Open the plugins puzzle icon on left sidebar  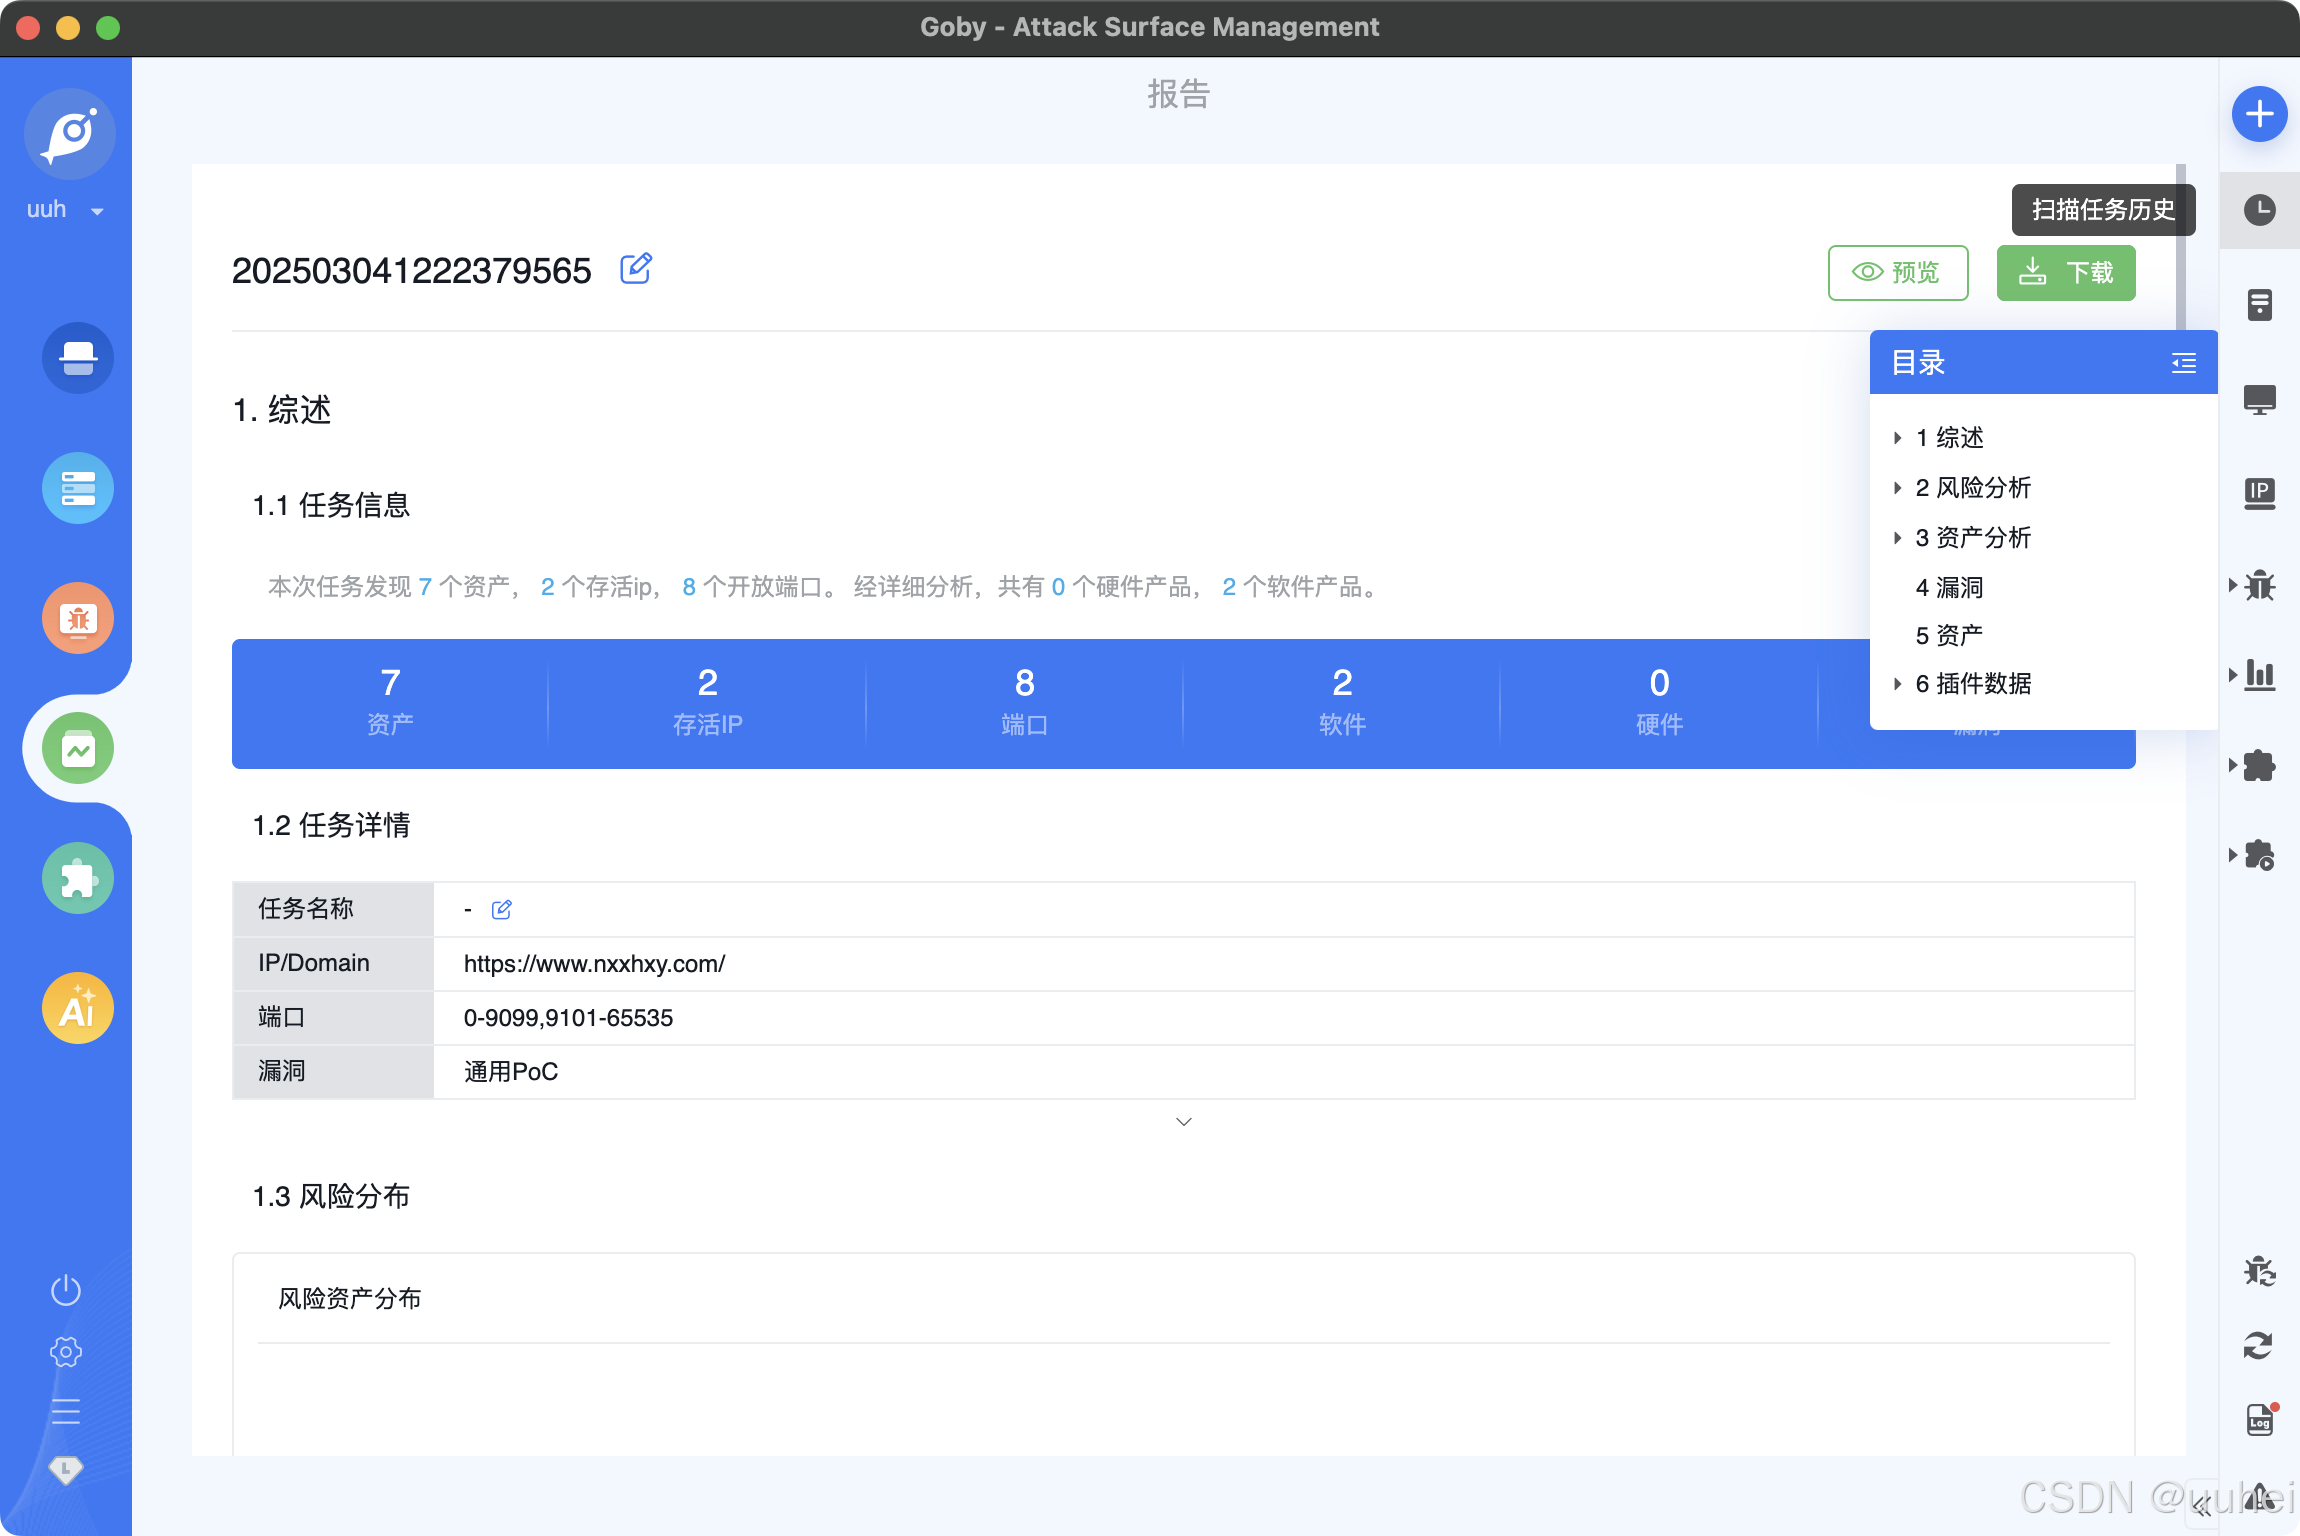[x=78, y=878]
